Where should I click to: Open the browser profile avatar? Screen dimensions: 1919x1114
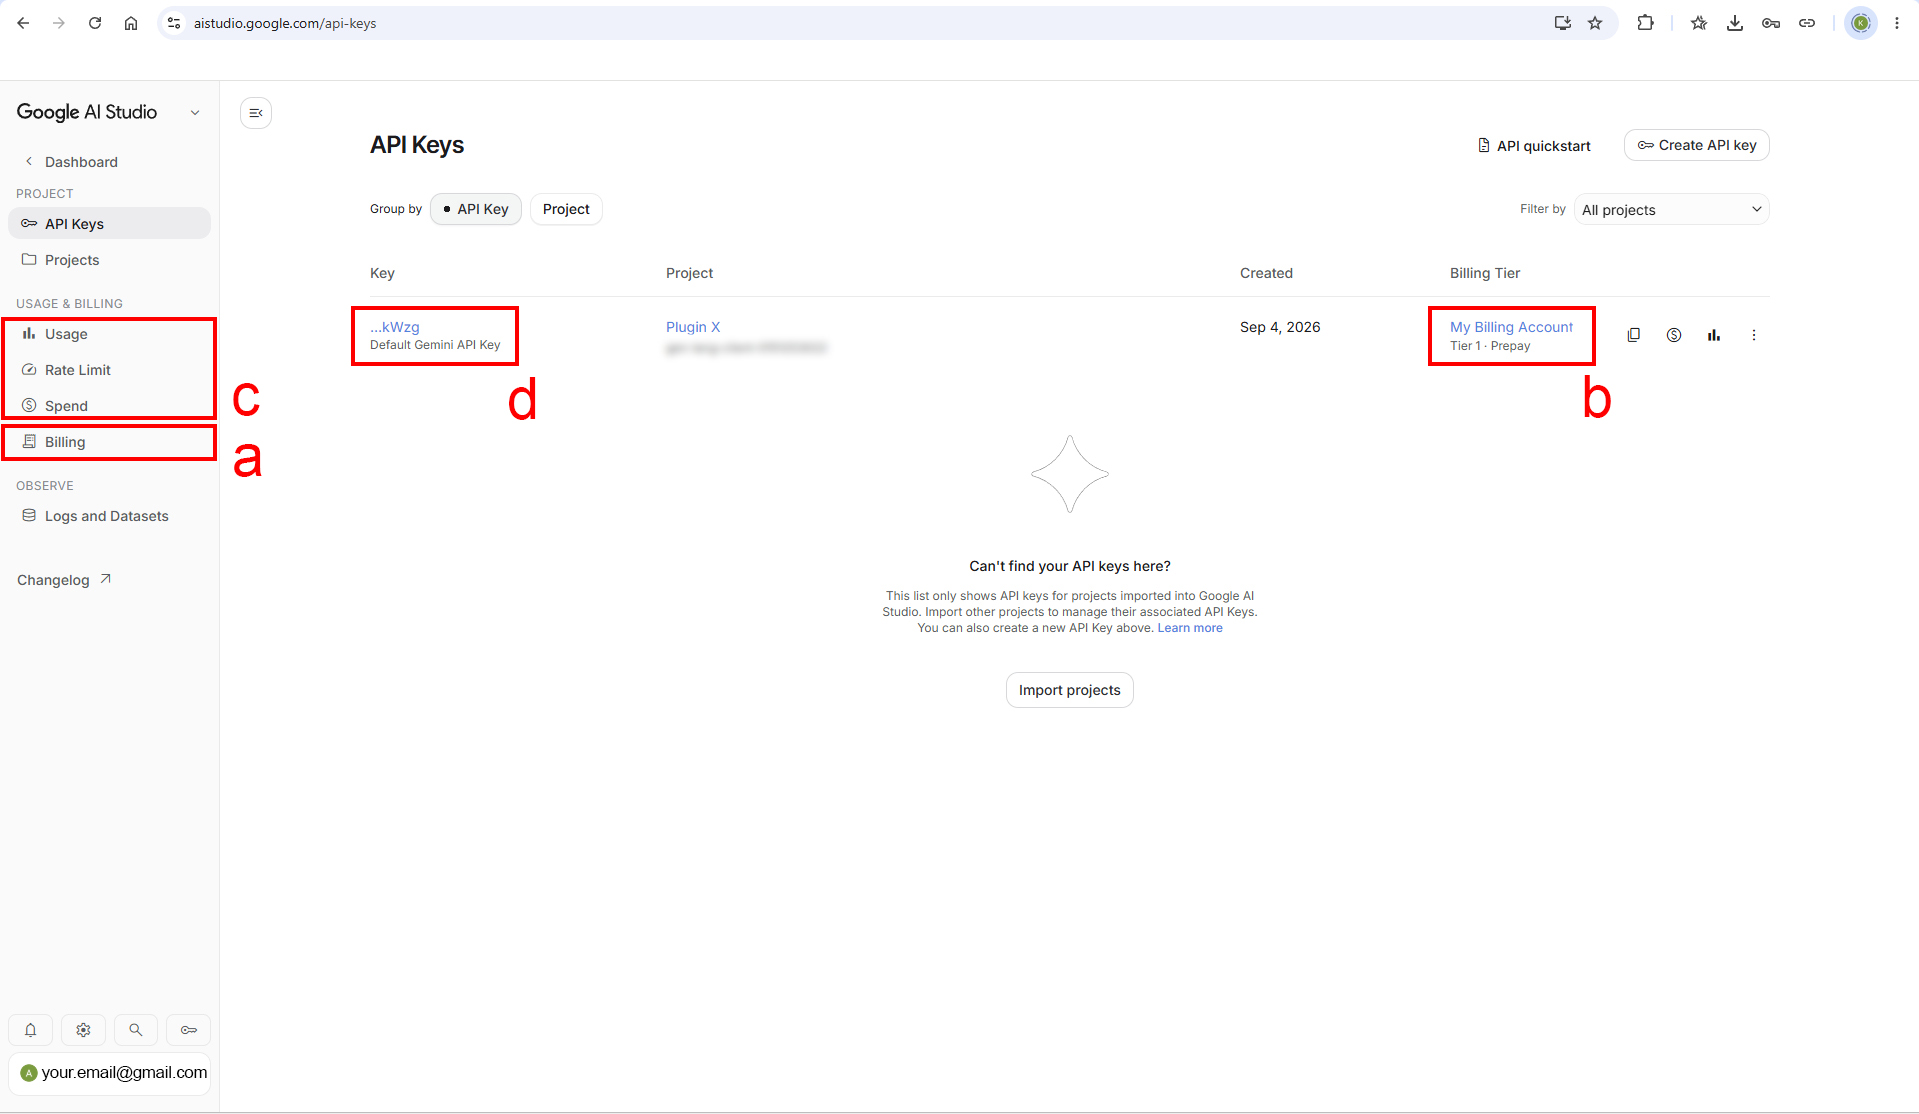[x=1861, y=23]
